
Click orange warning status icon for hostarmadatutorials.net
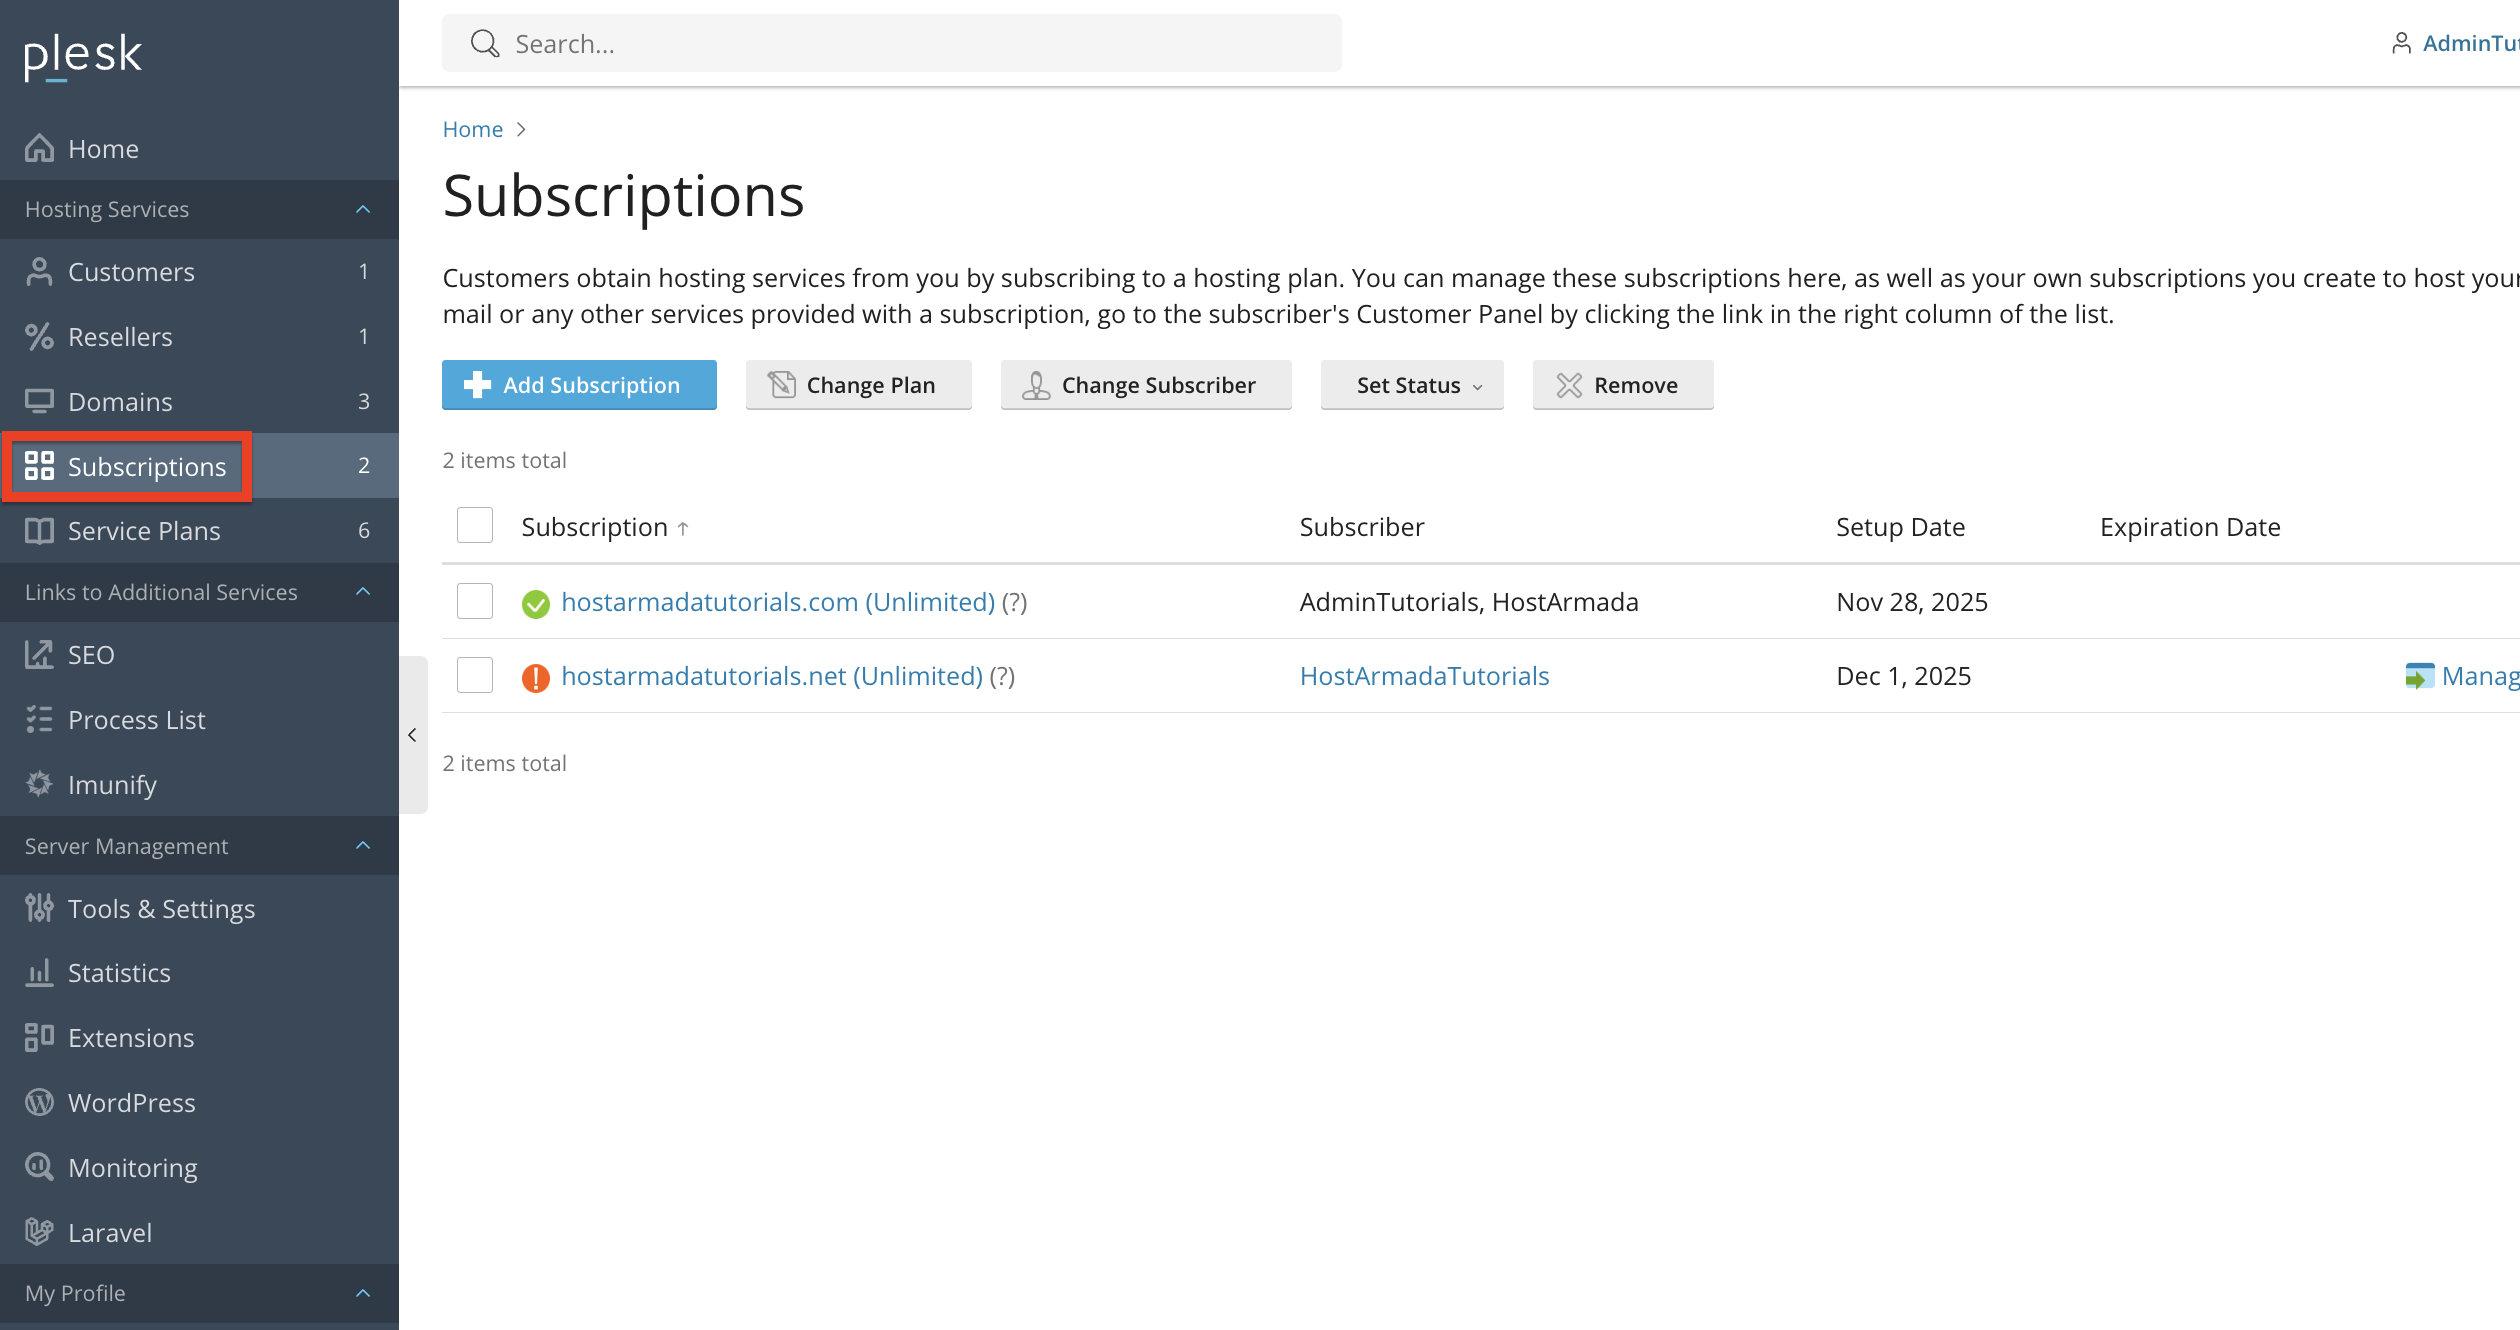536,678
